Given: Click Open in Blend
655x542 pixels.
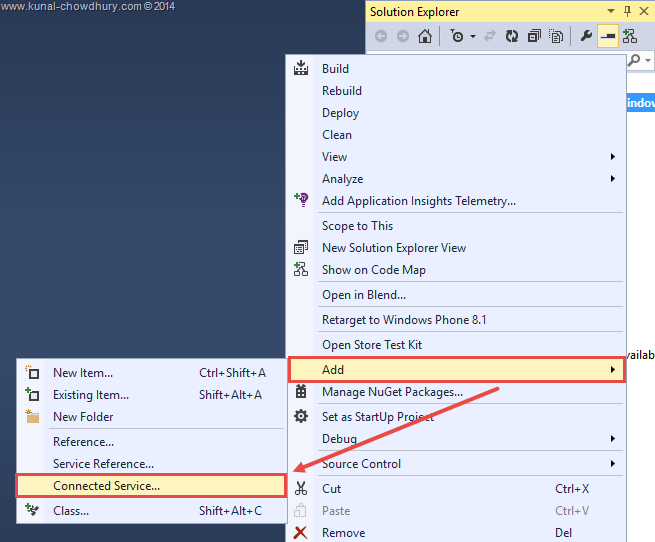Looking at the screenshot, I should [x=457, y=295].
